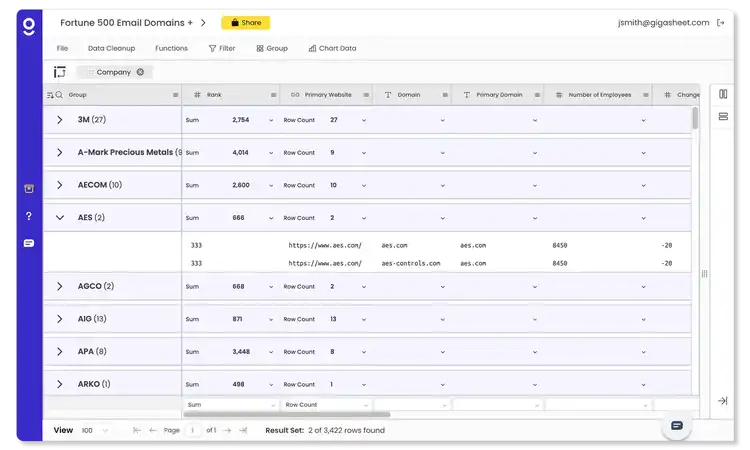Open Domain aggregation dropdown in AIG row
Screen dimensions: 750x450
click(442, 319)
